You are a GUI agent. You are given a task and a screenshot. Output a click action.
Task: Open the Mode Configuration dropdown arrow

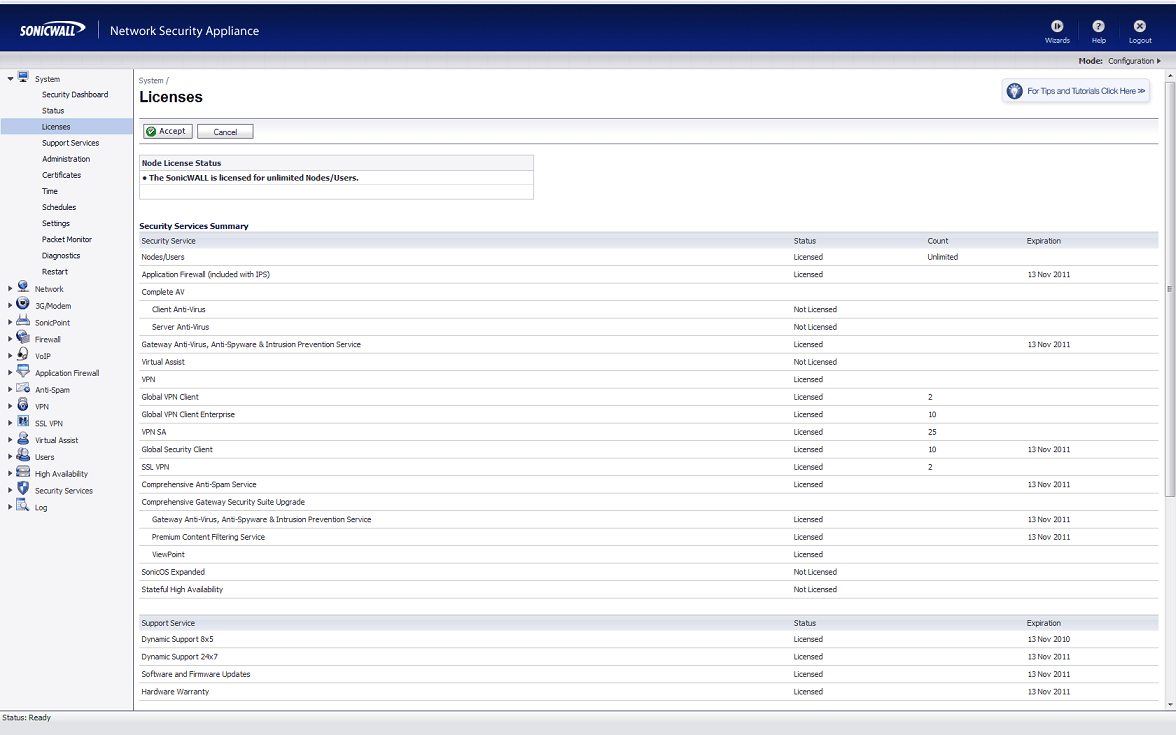click(x=1159, y=61)
